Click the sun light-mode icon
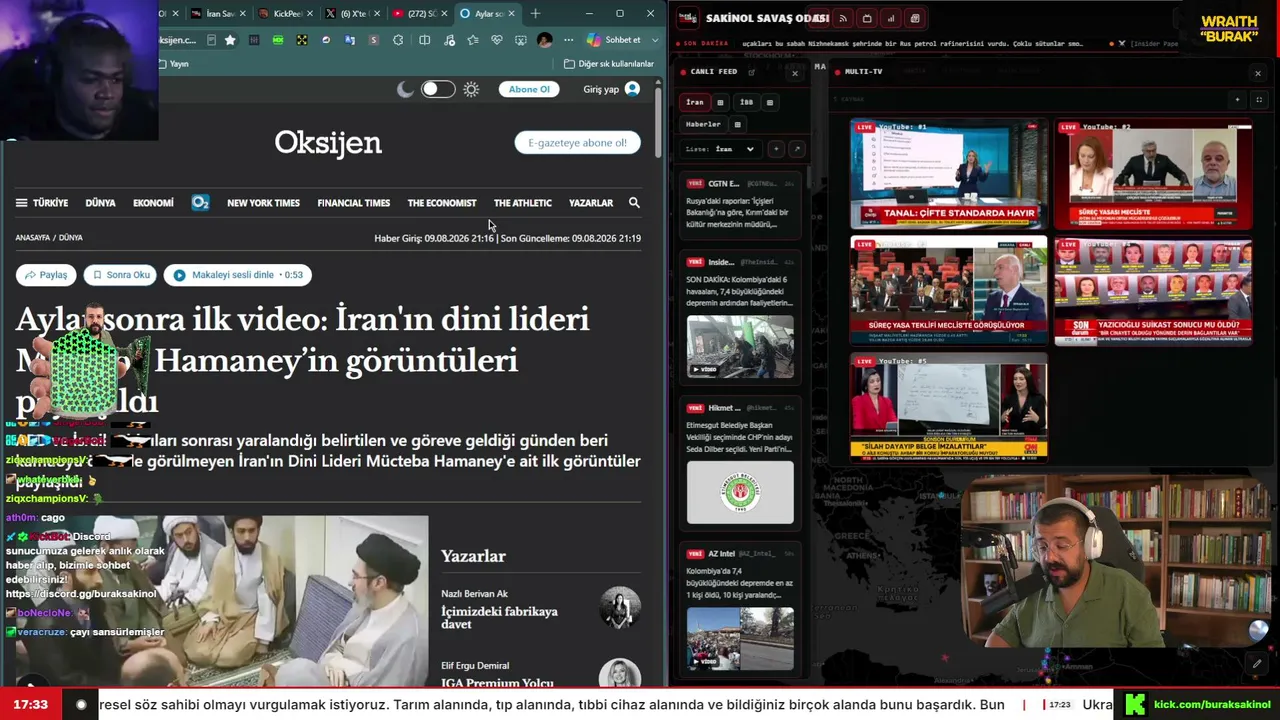This screenshot has height=720, width=1280. 471,89
